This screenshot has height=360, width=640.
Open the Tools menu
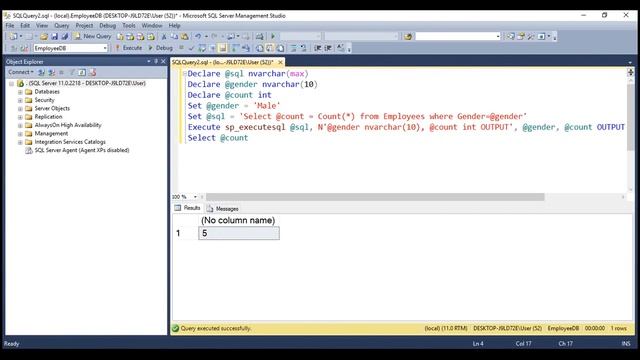[x=129, y=25]
